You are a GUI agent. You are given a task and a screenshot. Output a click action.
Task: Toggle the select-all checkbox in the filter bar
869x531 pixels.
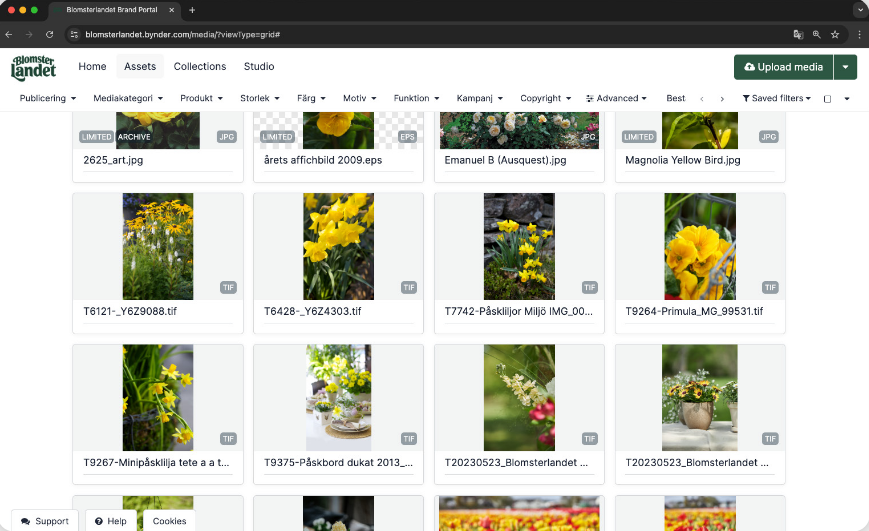(x=827, y=99)
